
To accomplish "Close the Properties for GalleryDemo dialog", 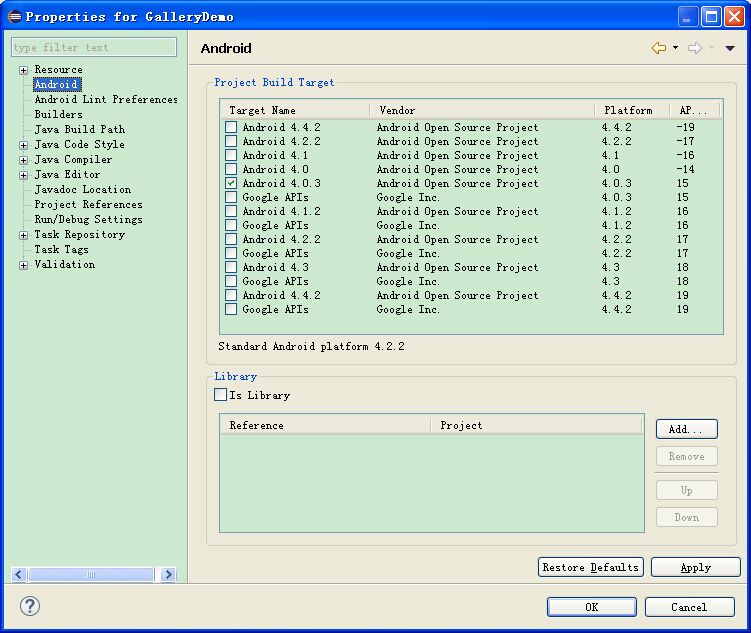I will [x=734, y=17].
